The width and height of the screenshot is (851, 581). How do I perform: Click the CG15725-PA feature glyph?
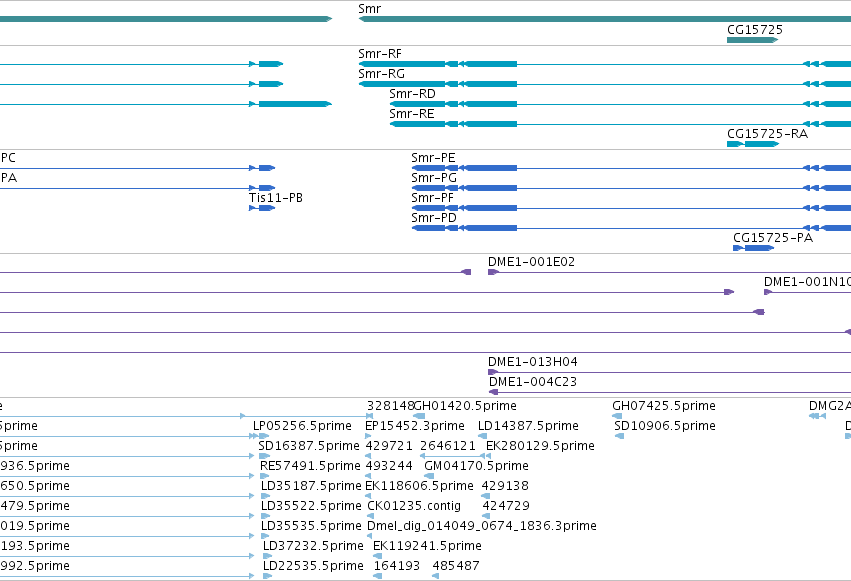click(x=753, y=248)
